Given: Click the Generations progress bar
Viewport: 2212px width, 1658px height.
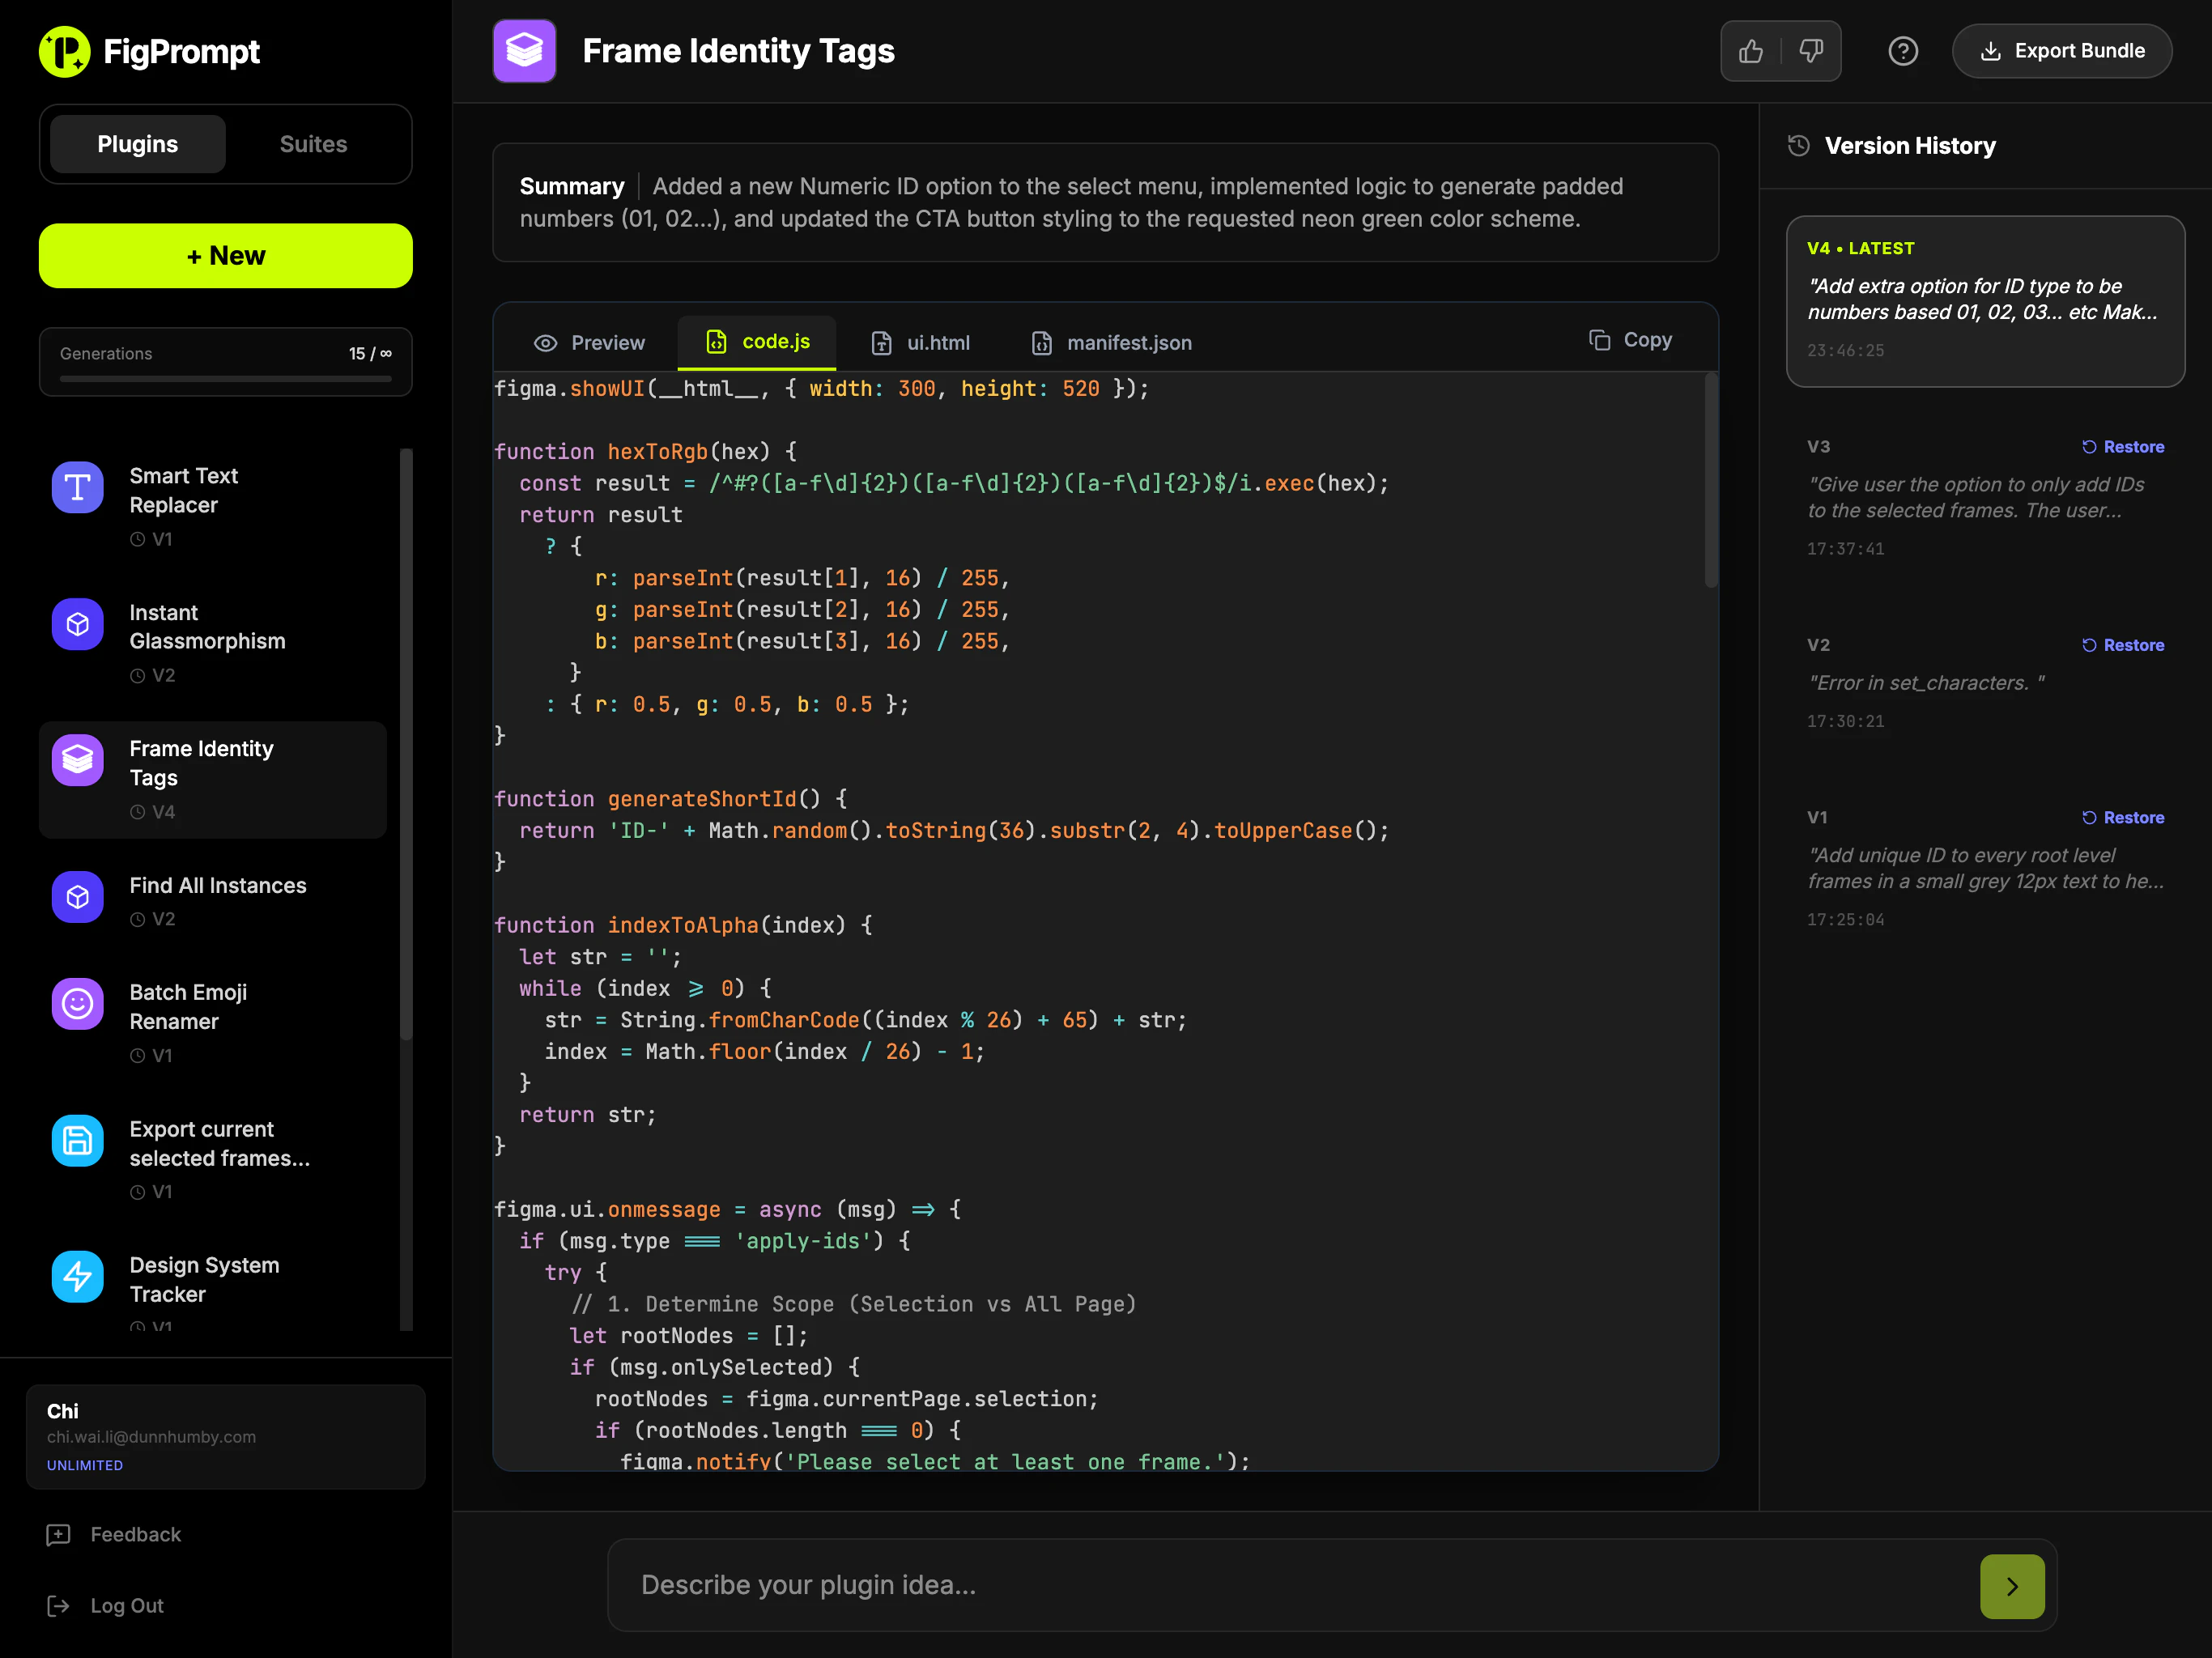Looking at the screenshot, I should 225,379.
